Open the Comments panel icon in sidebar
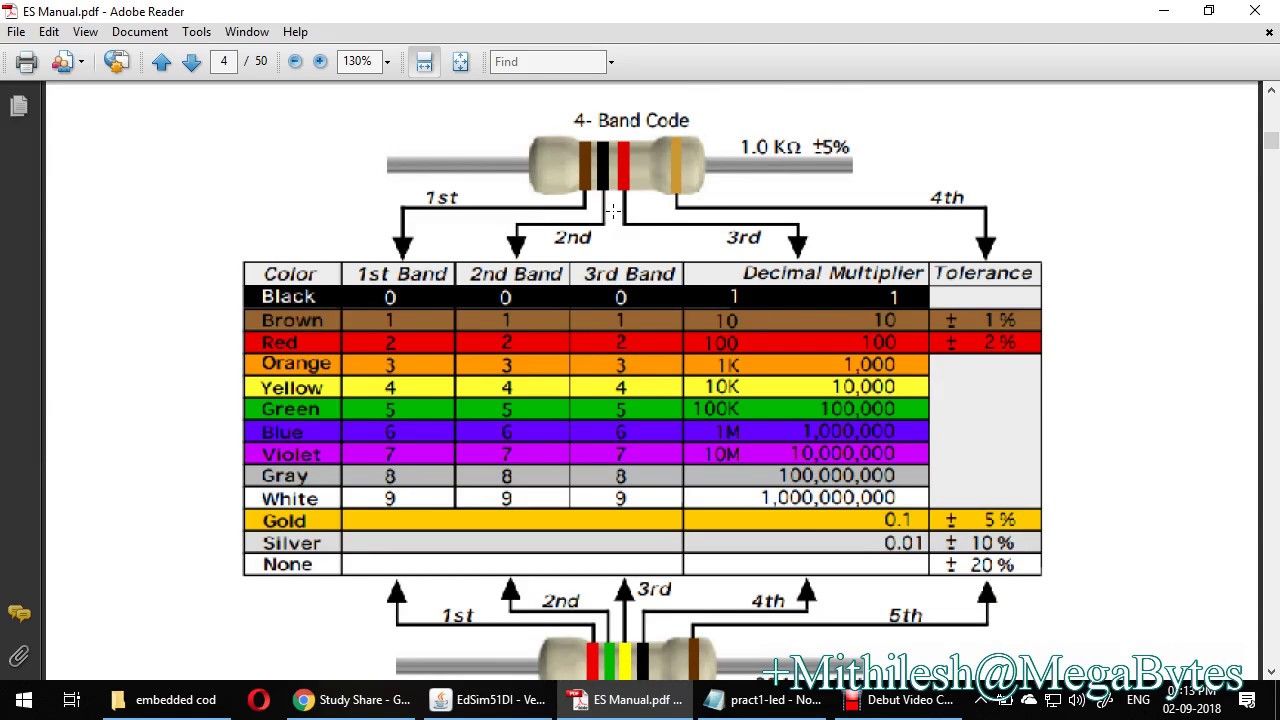1280x720 pixels. click(18, 613)
